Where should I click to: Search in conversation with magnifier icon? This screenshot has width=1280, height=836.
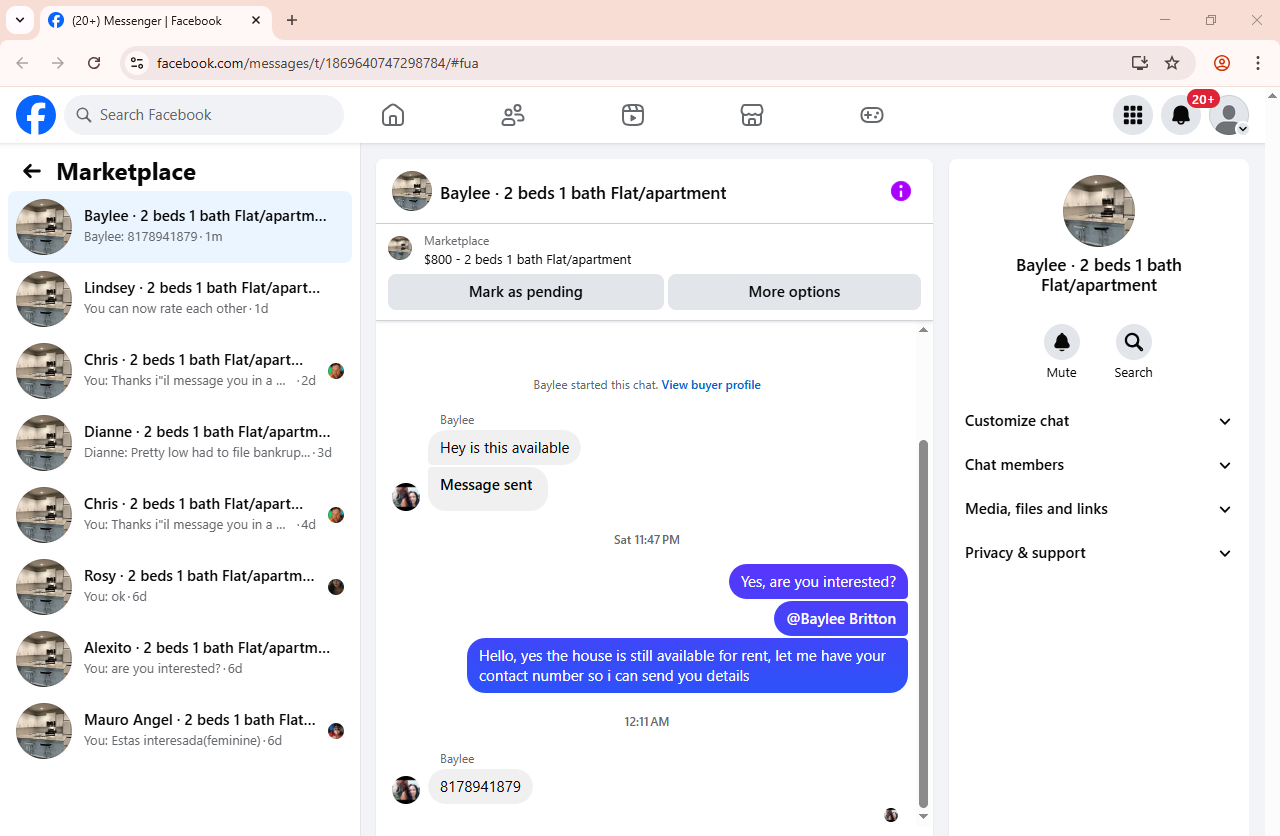pyautogui.click(x=1134, y=342)
